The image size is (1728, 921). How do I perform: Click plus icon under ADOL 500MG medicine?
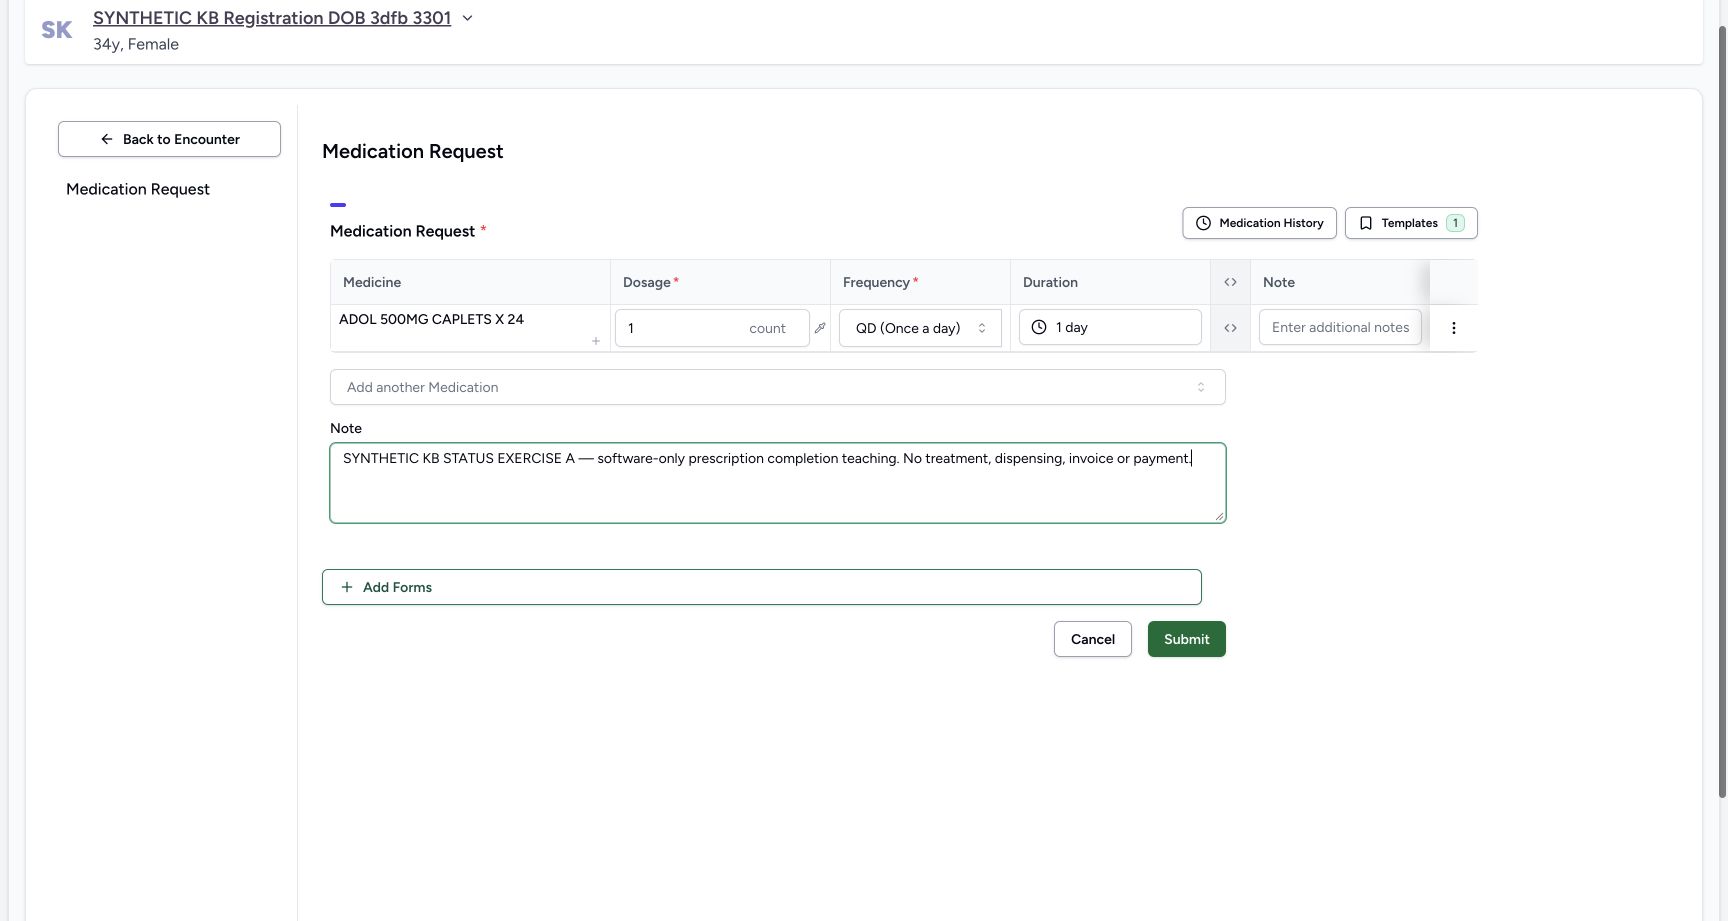point(596,341)
